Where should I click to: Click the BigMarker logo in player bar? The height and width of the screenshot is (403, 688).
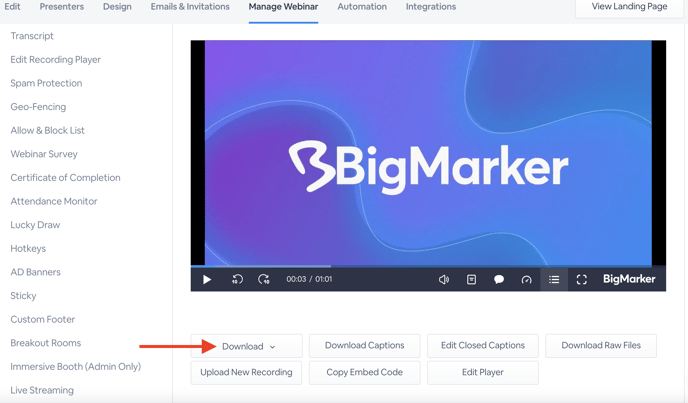tap(629, 279)
